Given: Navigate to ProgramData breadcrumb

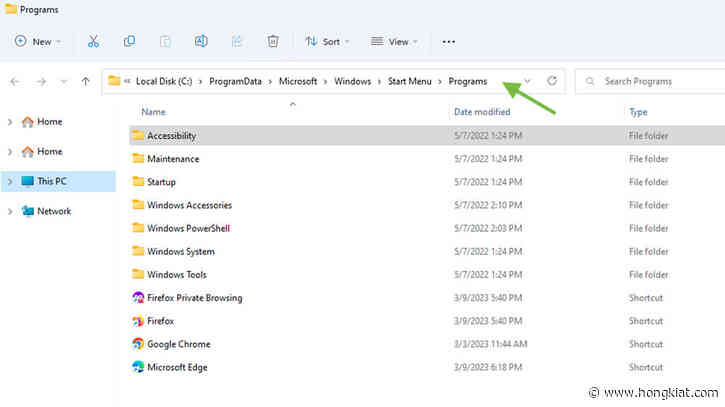Looking at the screenshot, I should 235,81.
